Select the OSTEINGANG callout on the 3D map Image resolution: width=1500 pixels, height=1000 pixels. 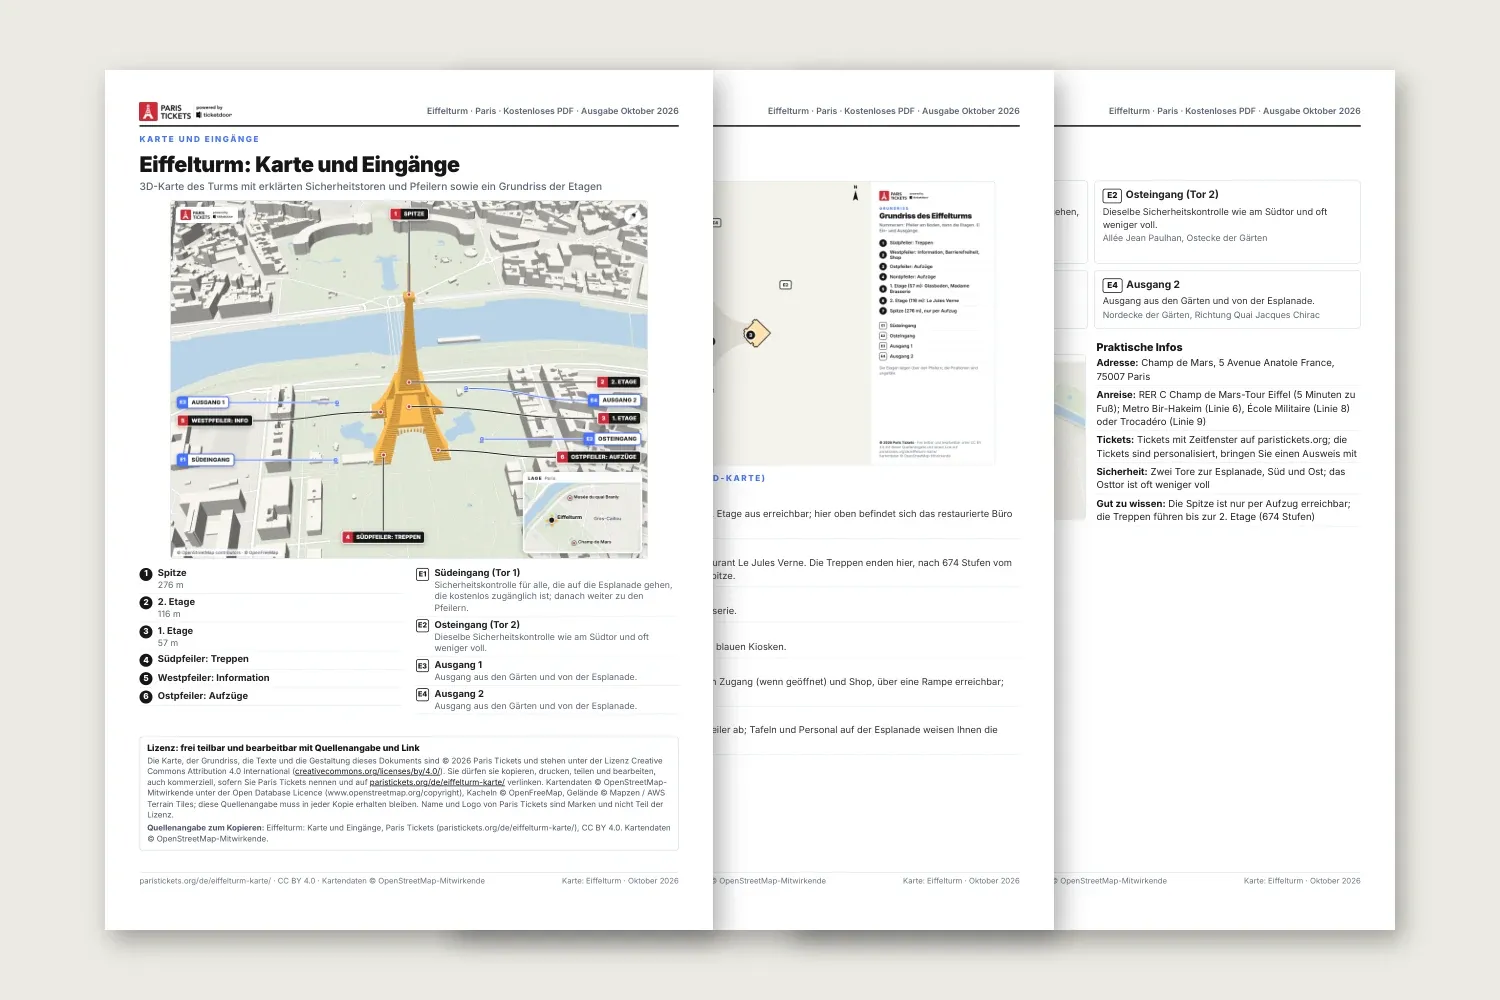tap(612, 439)
